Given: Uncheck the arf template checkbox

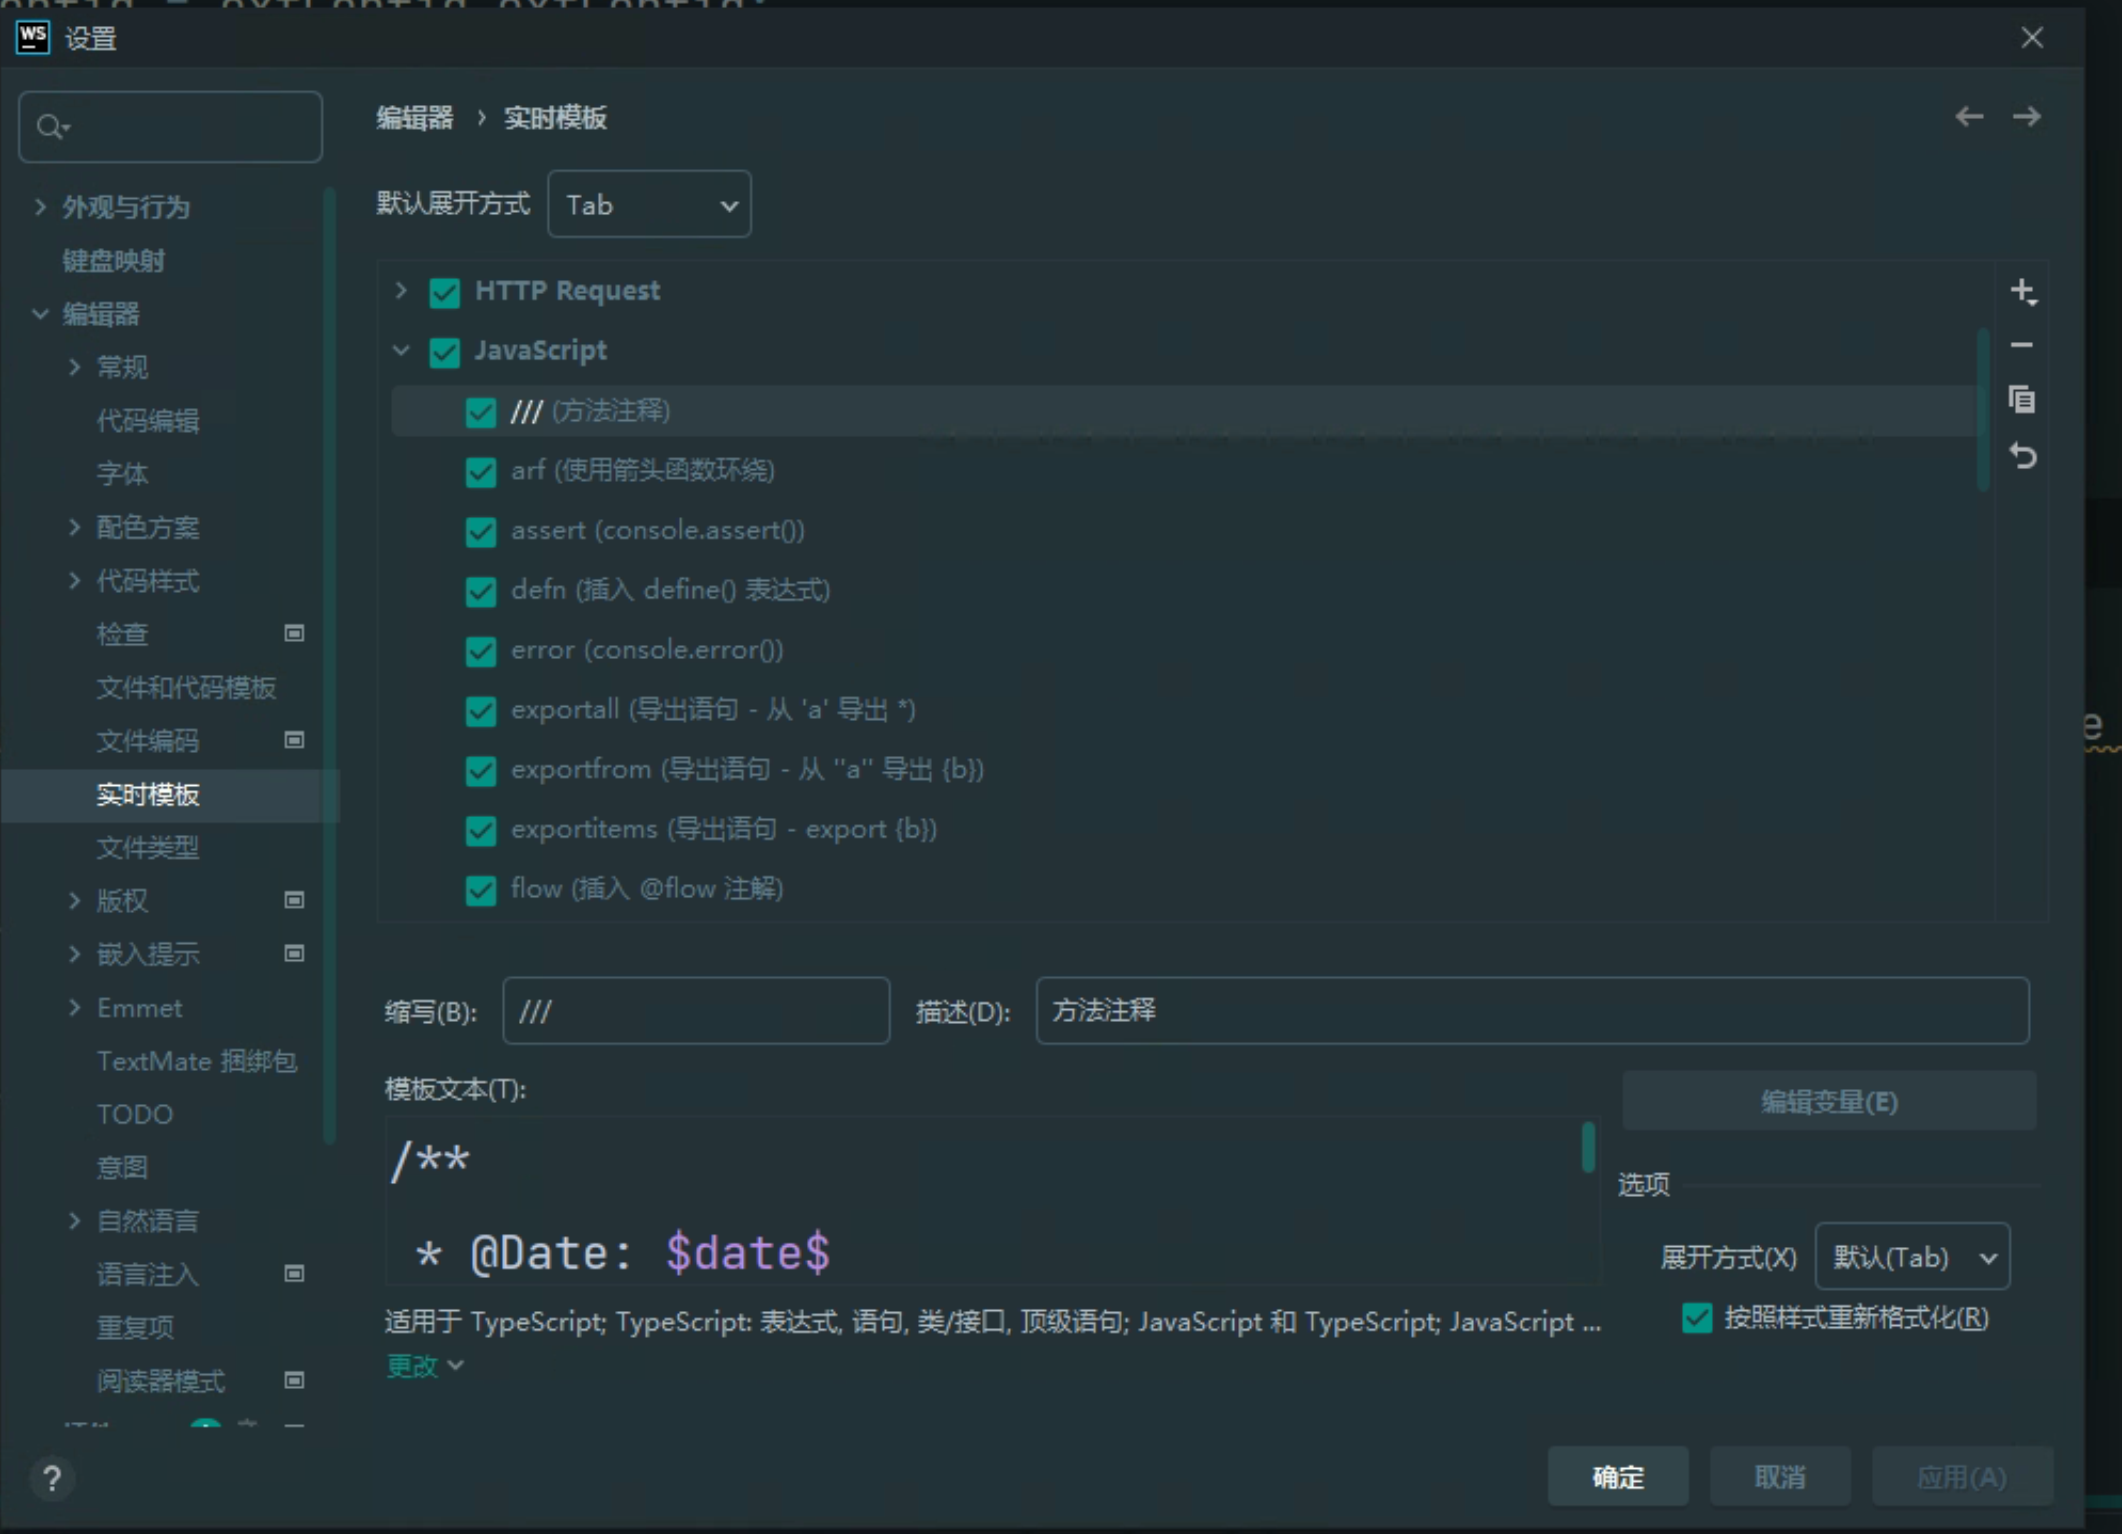Looking at the screenshot, I should click(481, 471).
